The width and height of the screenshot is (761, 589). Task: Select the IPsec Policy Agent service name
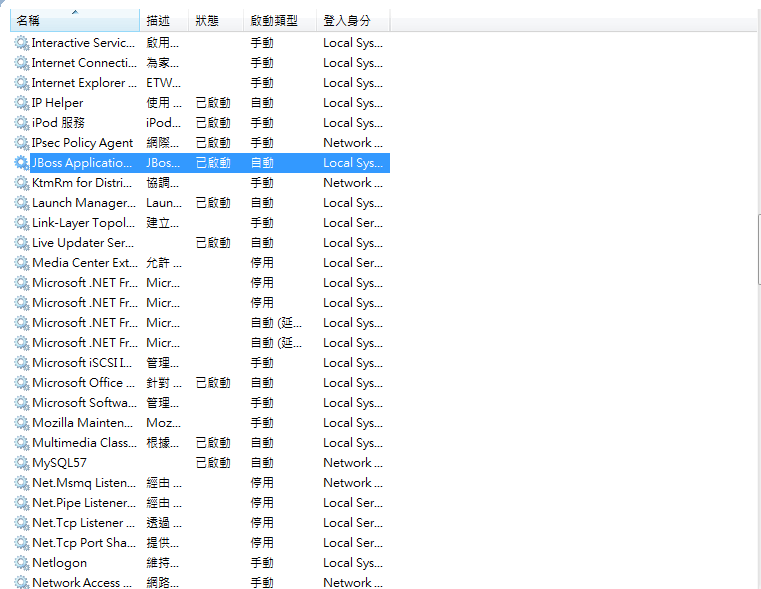(82, 143)
